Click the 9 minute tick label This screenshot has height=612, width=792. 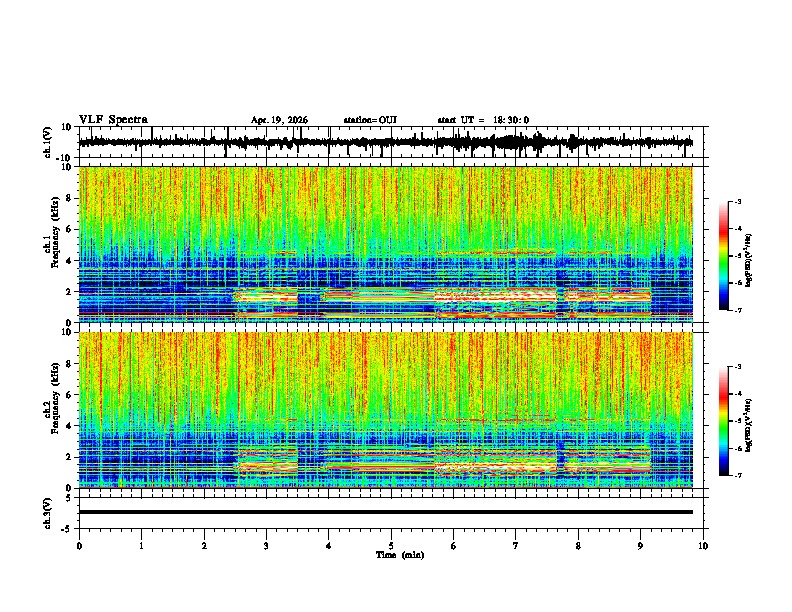click(640, 546)
